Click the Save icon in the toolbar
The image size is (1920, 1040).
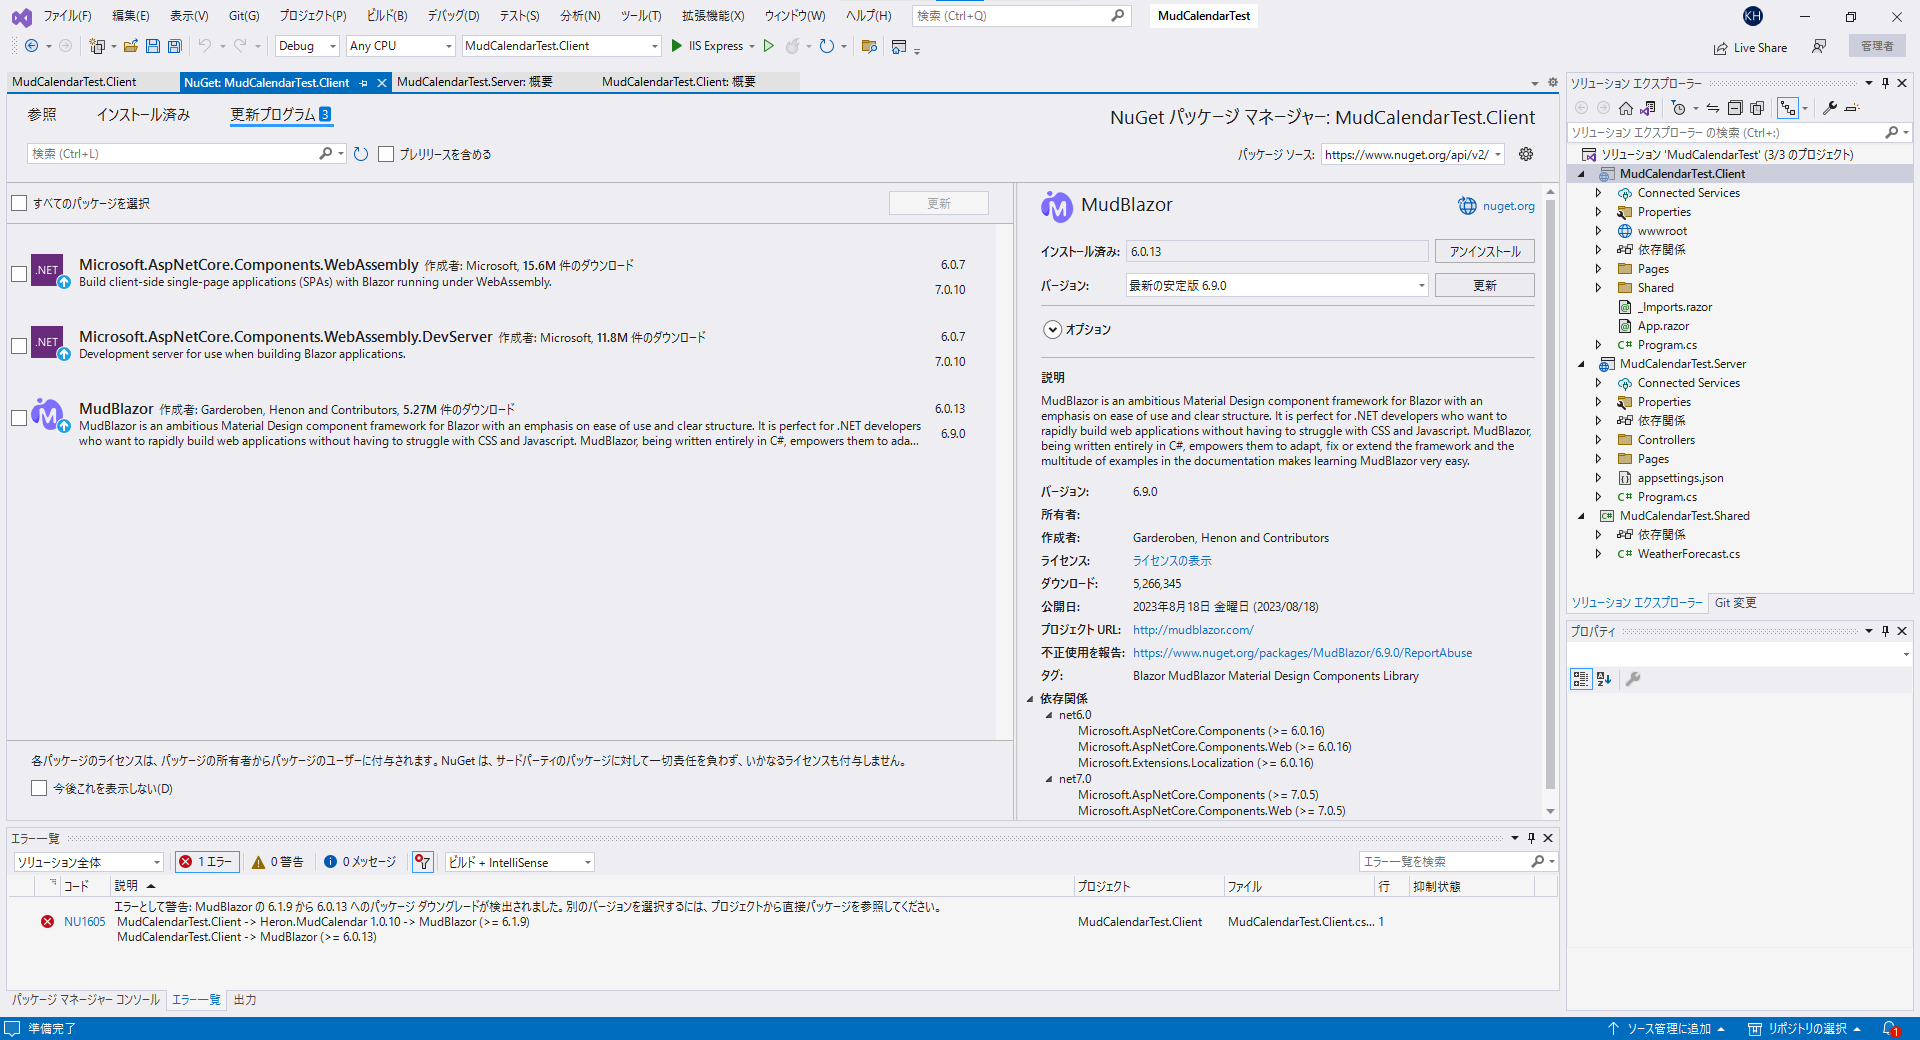pos(153,46)
